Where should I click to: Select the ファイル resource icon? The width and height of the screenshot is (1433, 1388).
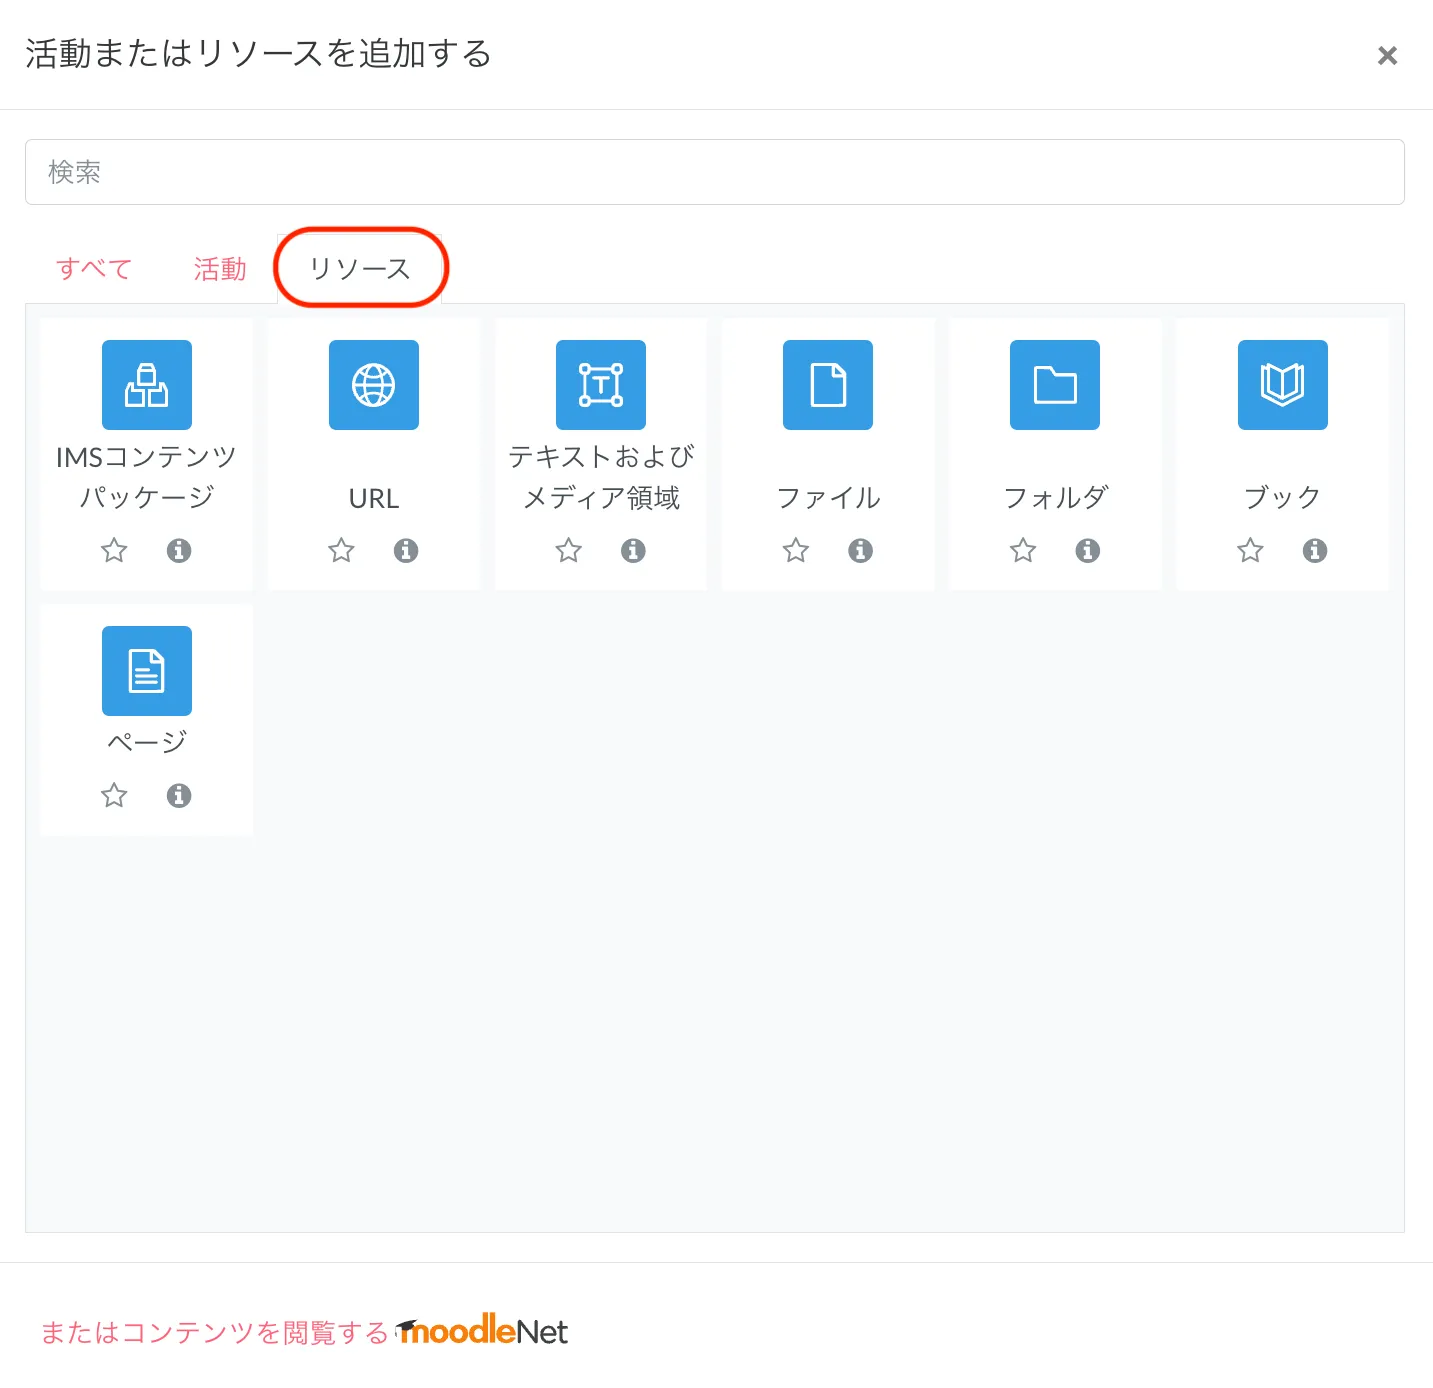(x=828, y=385)
